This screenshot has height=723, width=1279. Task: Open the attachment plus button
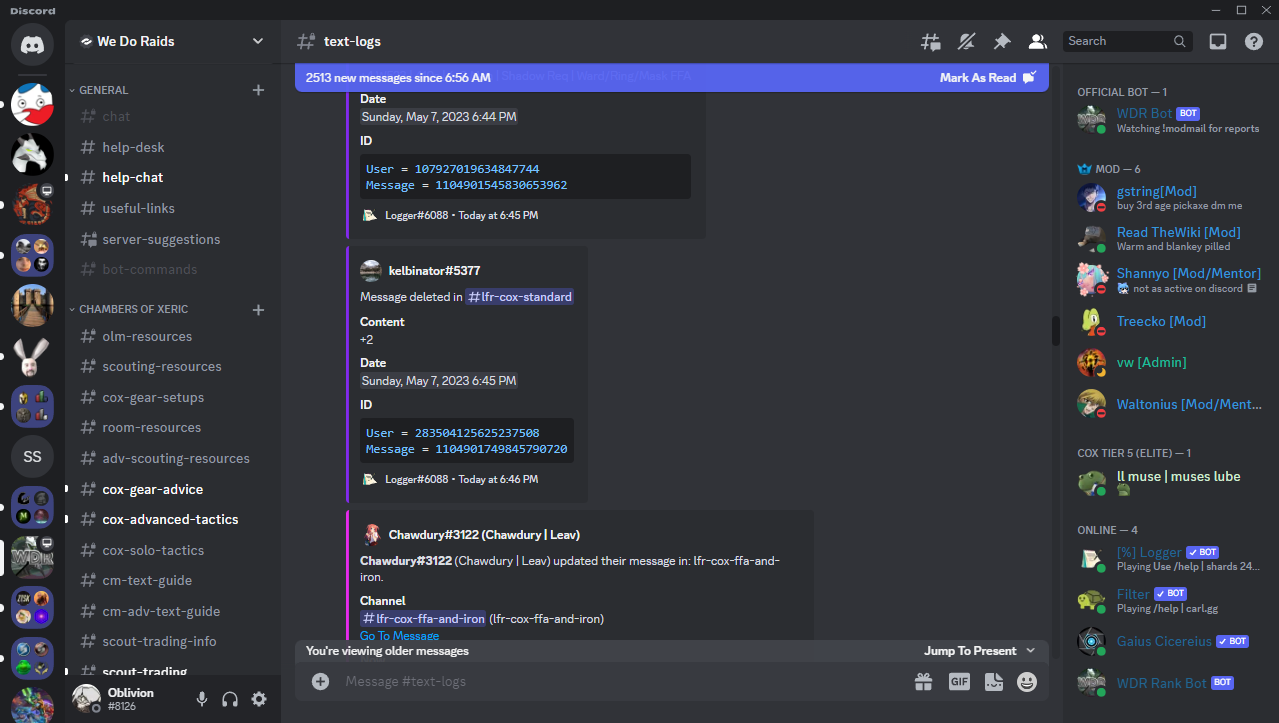(x=320, y=681)
